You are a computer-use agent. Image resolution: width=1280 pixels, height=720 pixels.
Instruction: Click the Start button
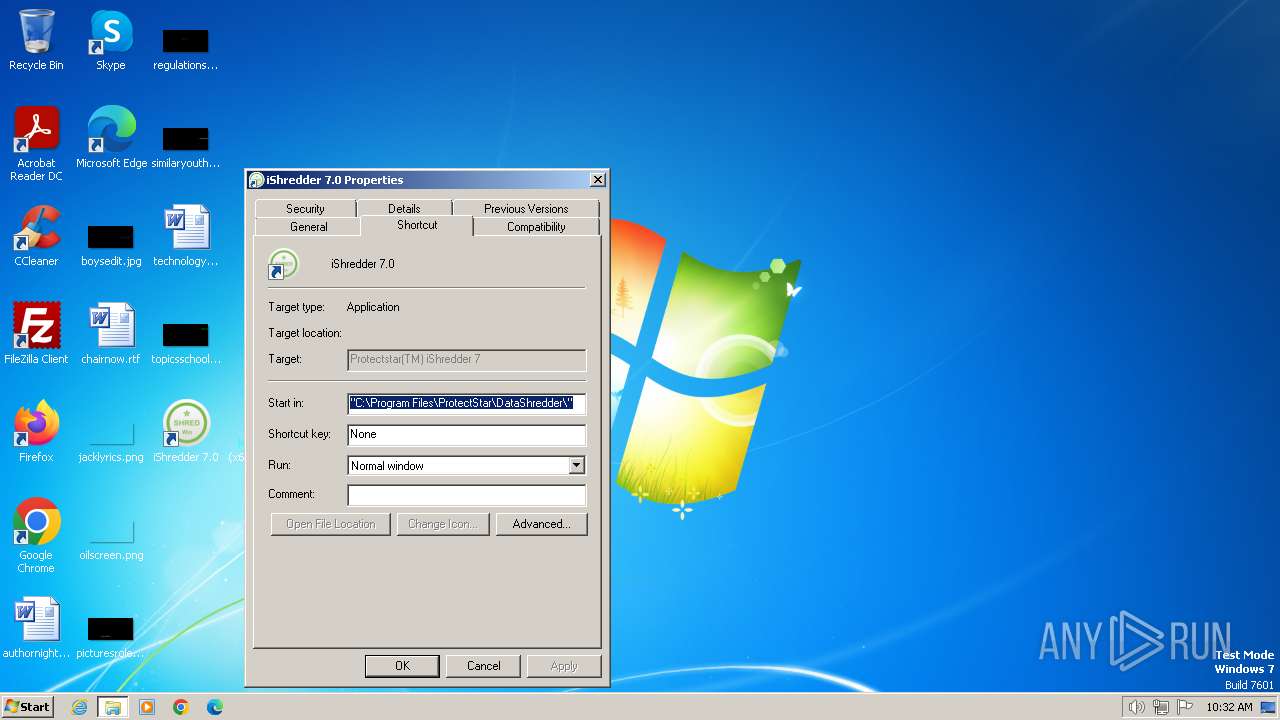coord(27,707)
